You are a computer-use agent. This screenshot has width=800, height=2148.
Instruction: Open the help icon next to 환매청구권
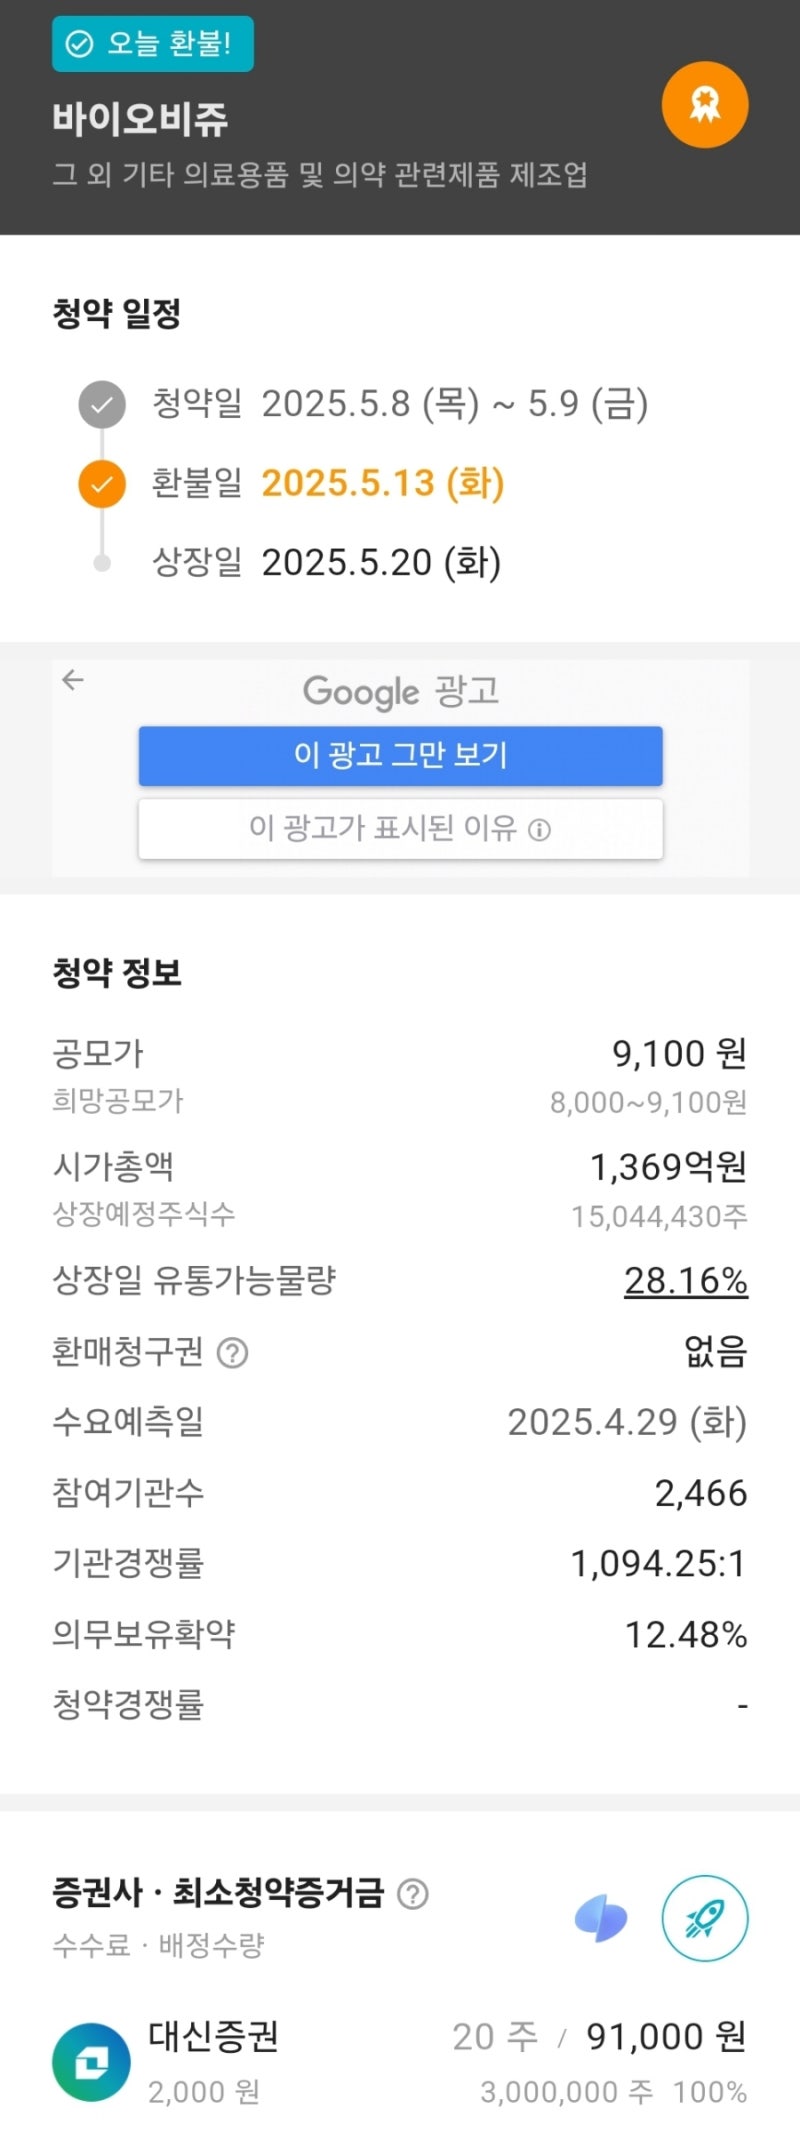(233, 1353)
